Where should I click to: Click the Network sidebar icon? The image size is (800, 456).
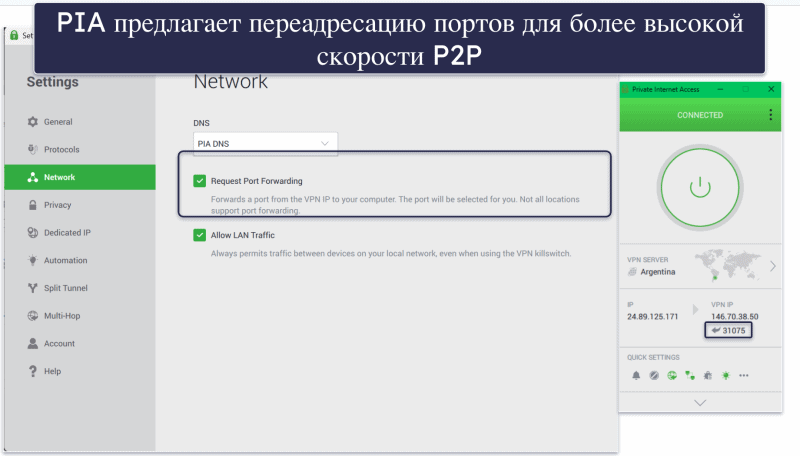coord(33,177)
